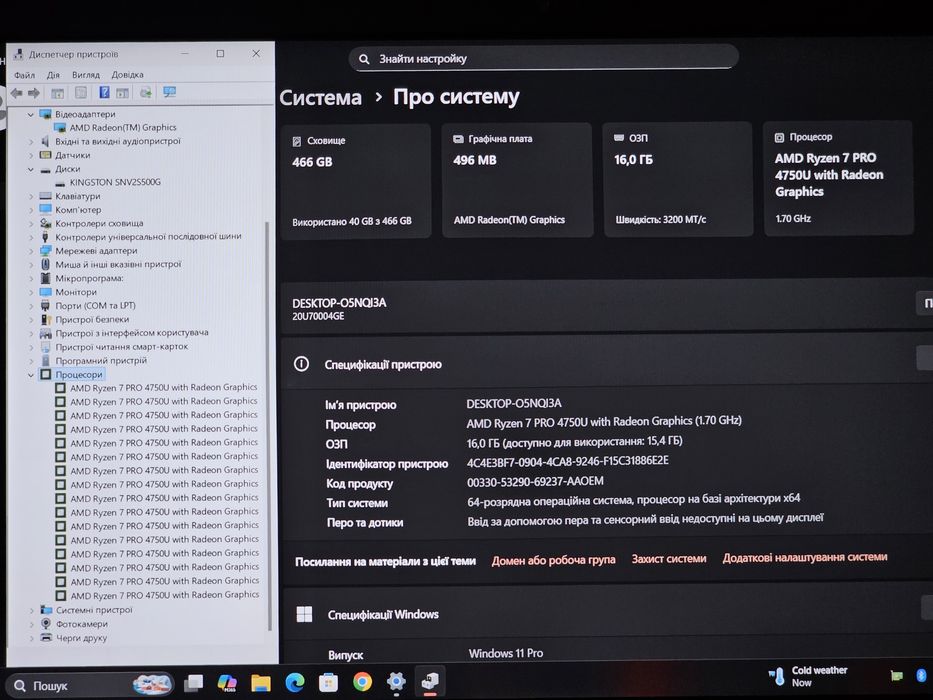This screenshot has height=700, width=933.
Task: Select Пристрої читання смарт-карток item
Action: [x=121, y=346]
